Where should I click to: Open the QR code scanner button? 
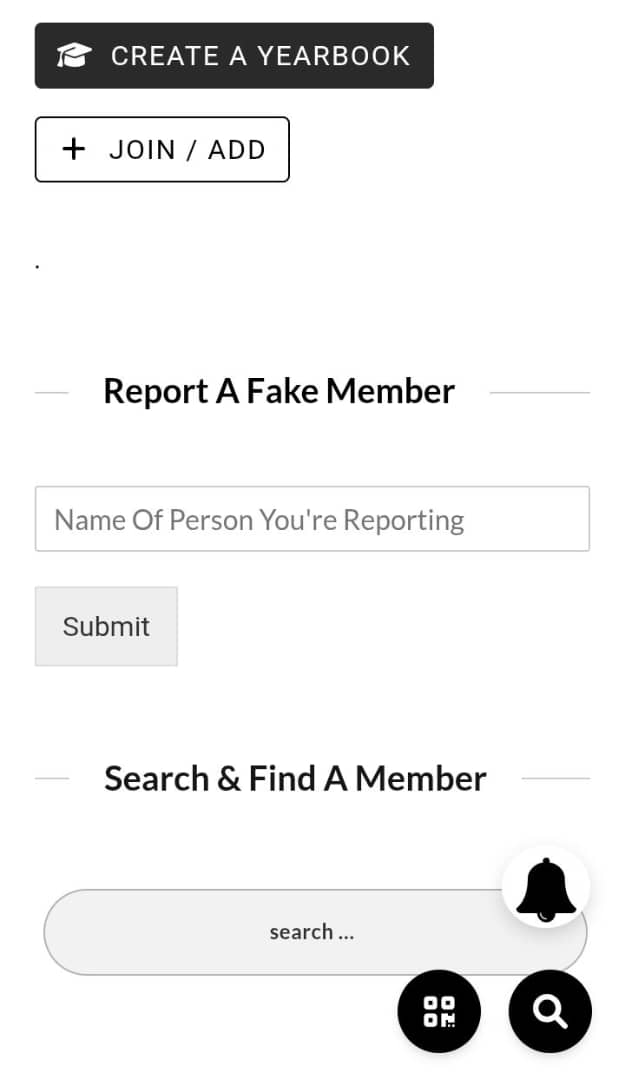pos(439,1011)
